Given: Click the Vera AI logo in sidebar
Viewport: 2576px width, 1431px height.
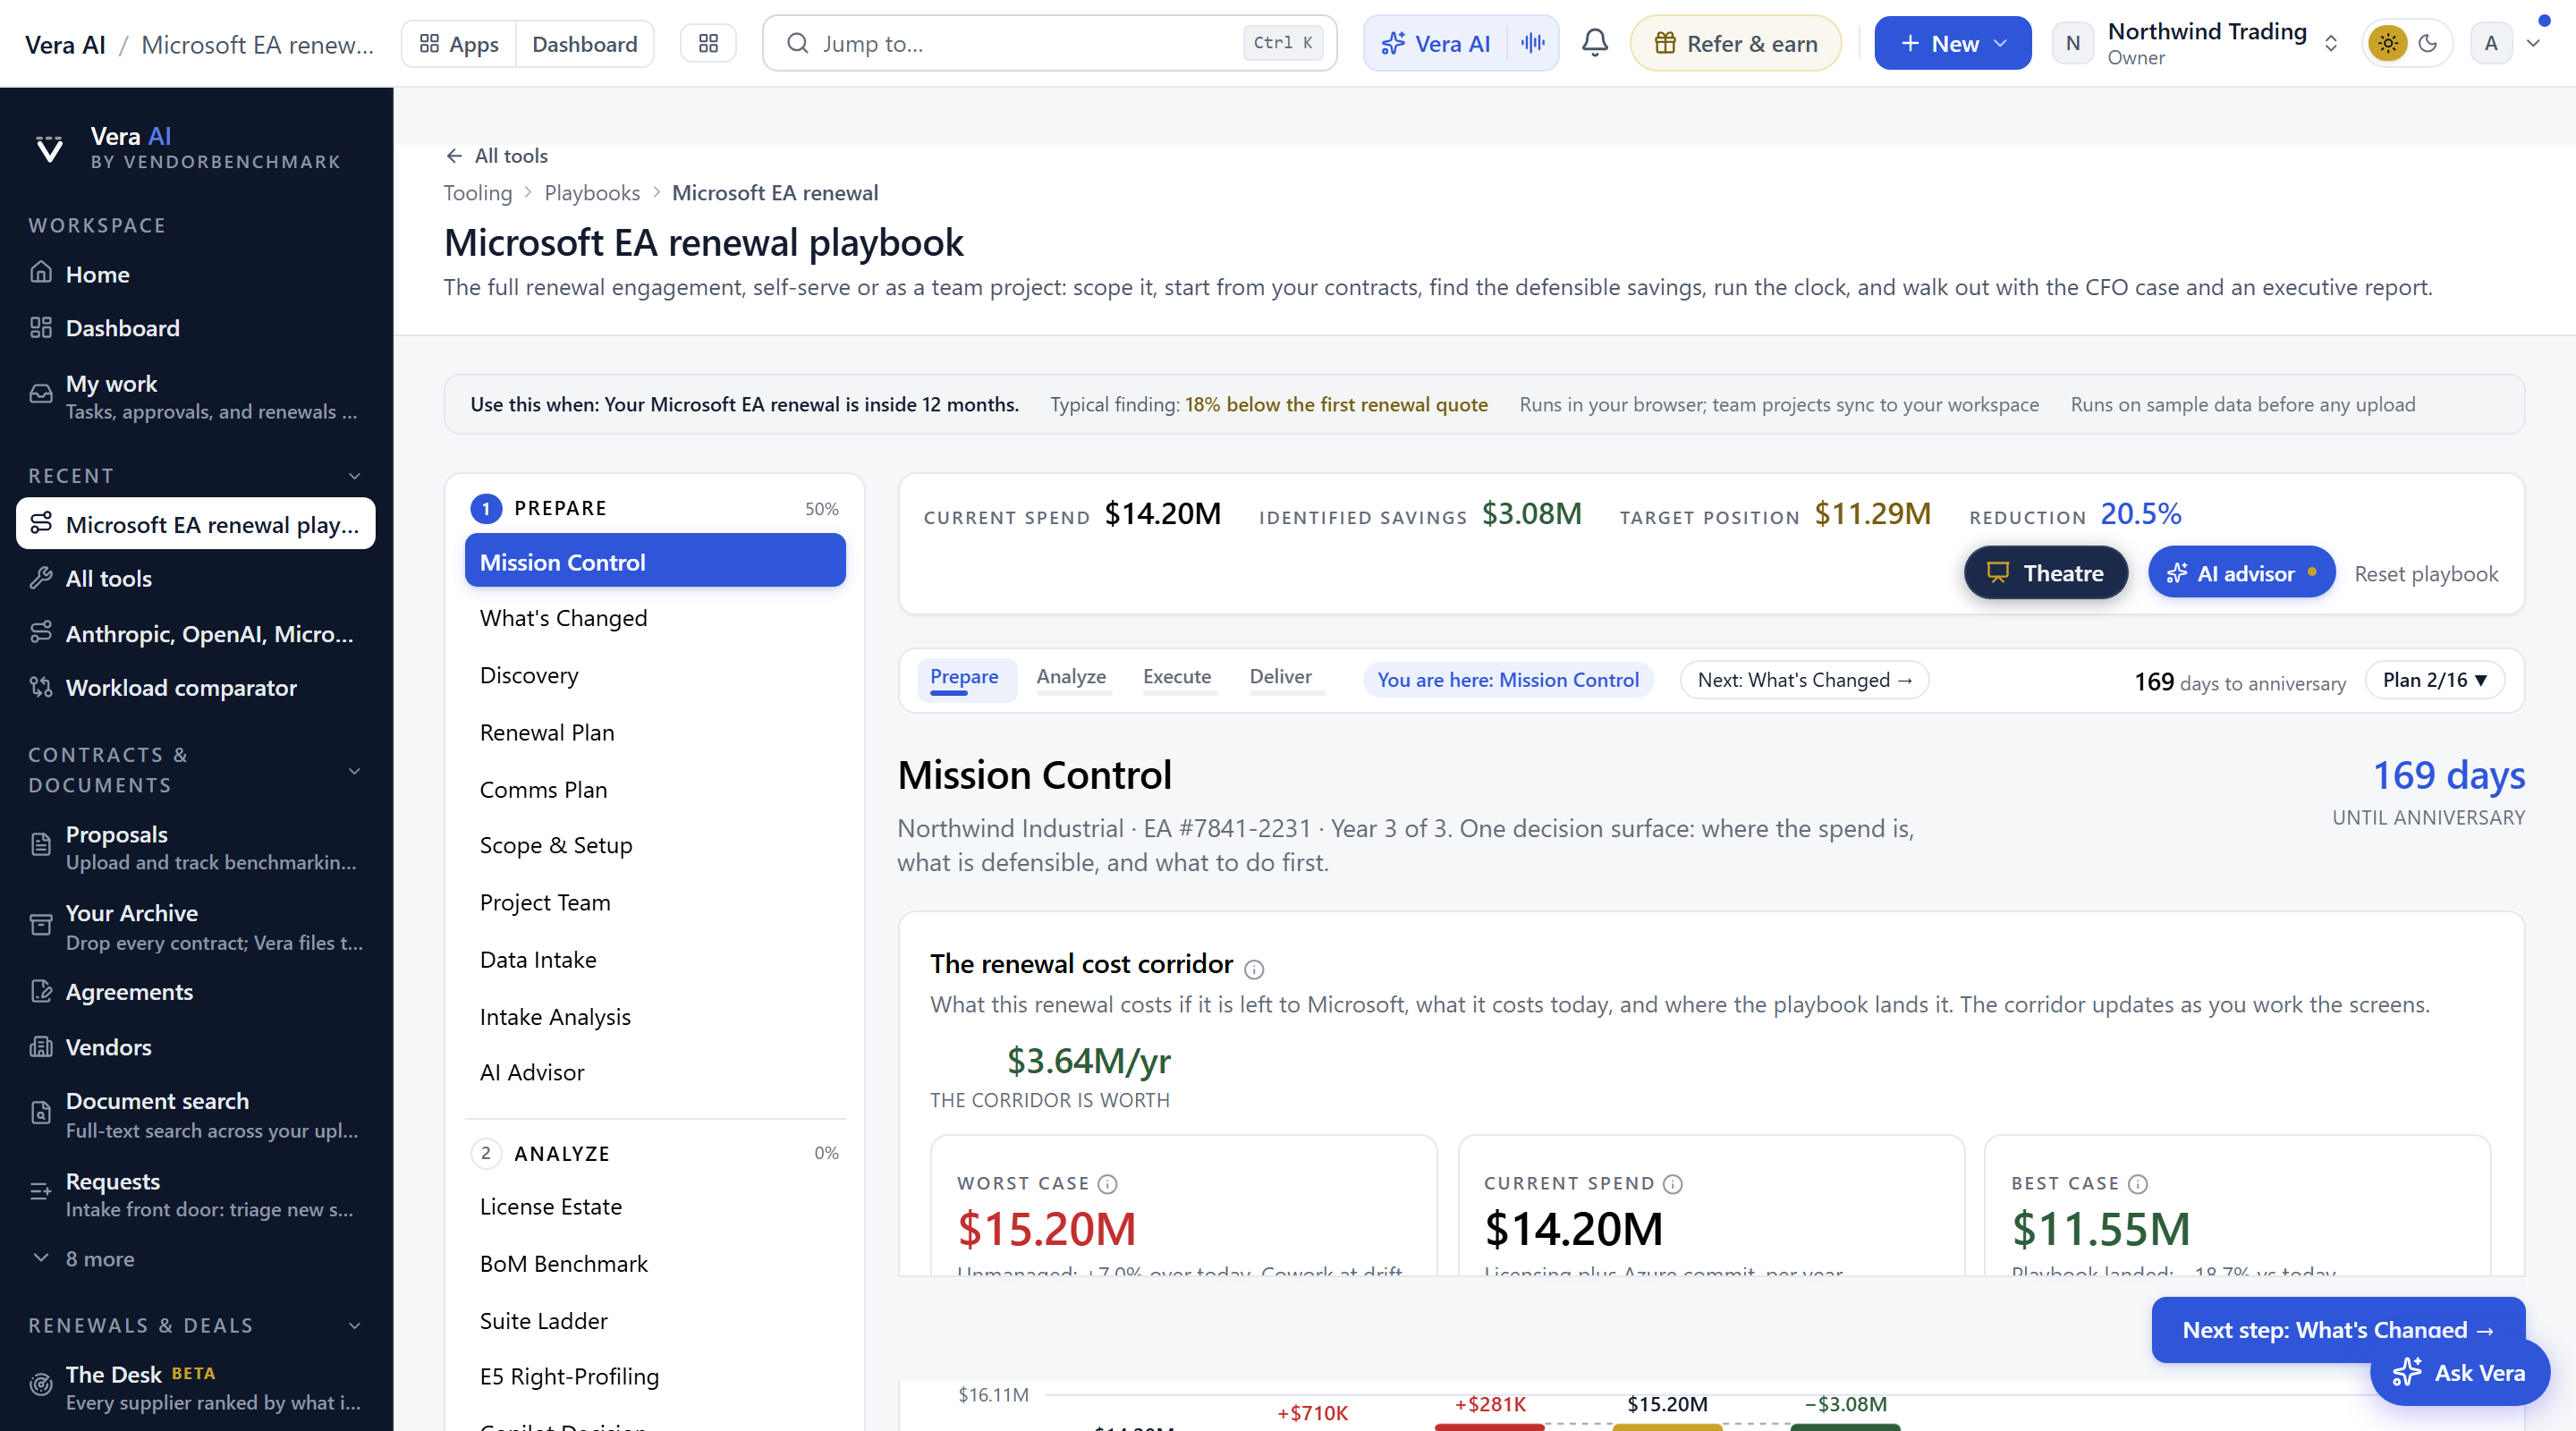Looking at the screenshot, I should click(49, 148).
